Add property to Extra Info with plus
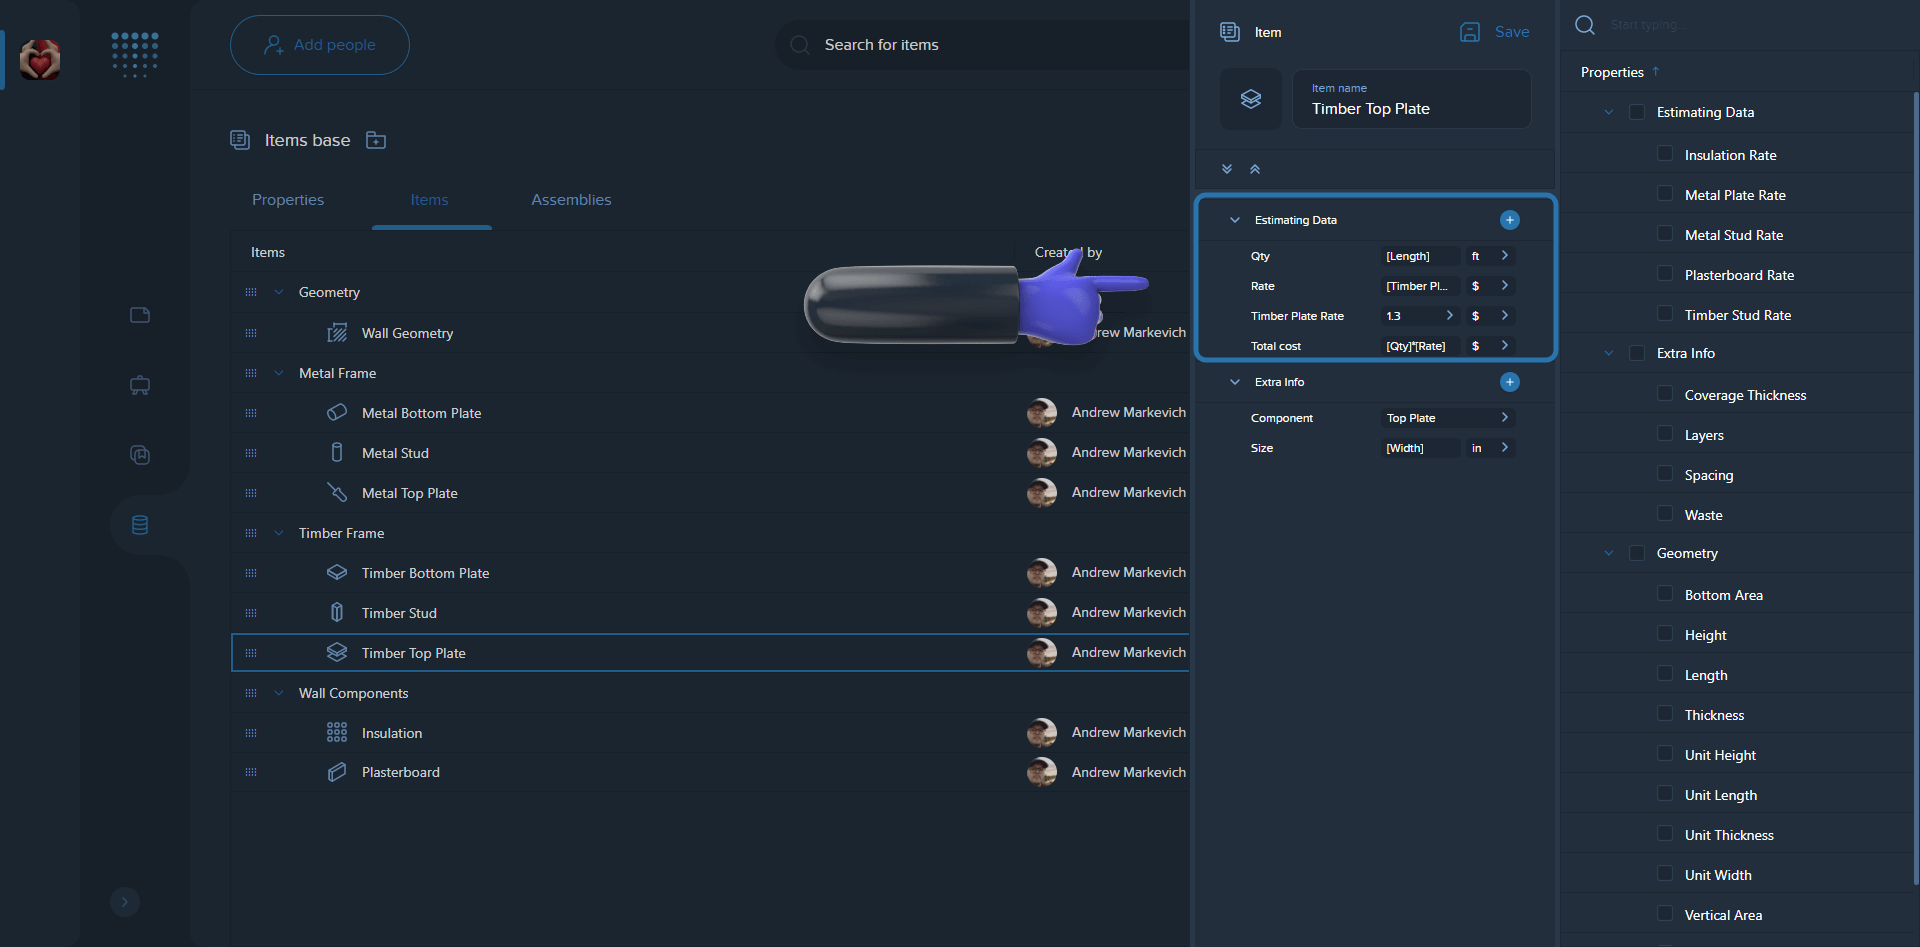Viewport: 1920px width, 947px height. coord(1510,382)
